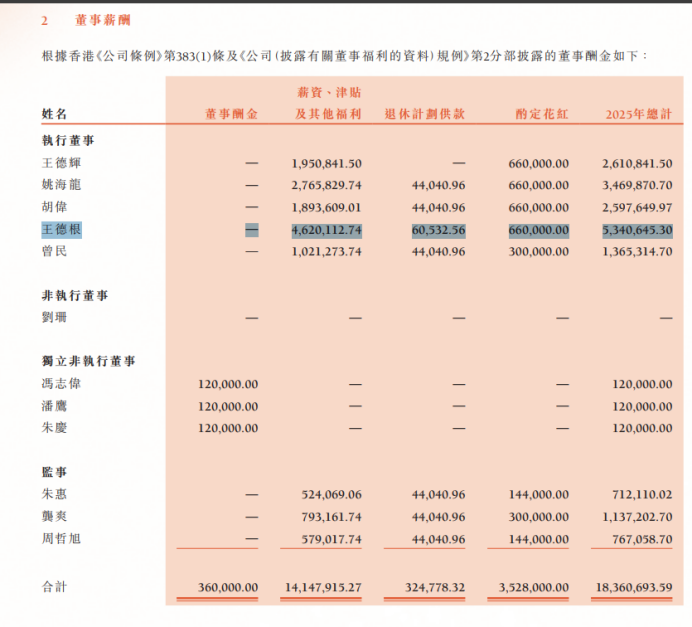Click the sum 14,147,915.27
The width and height of the screenshot is (692, 627).
pyautogui.click(x=323, y=588)
